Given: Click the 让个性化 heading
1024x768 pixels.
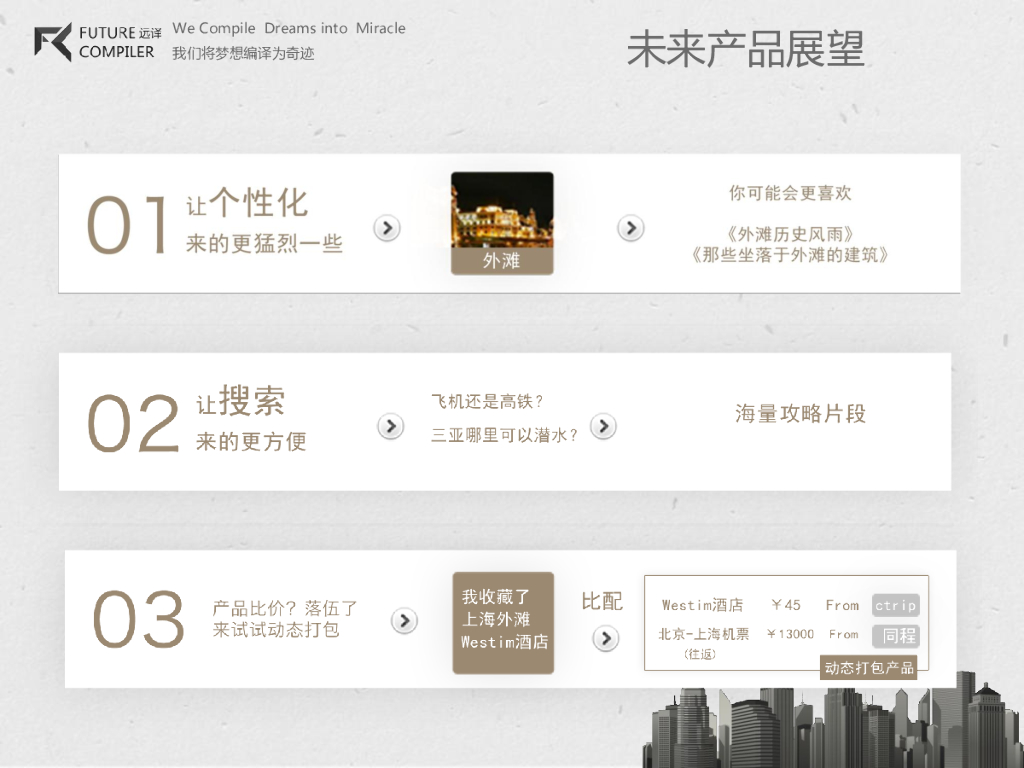Looking at the screenshot, I should click(x=247, y=202).
